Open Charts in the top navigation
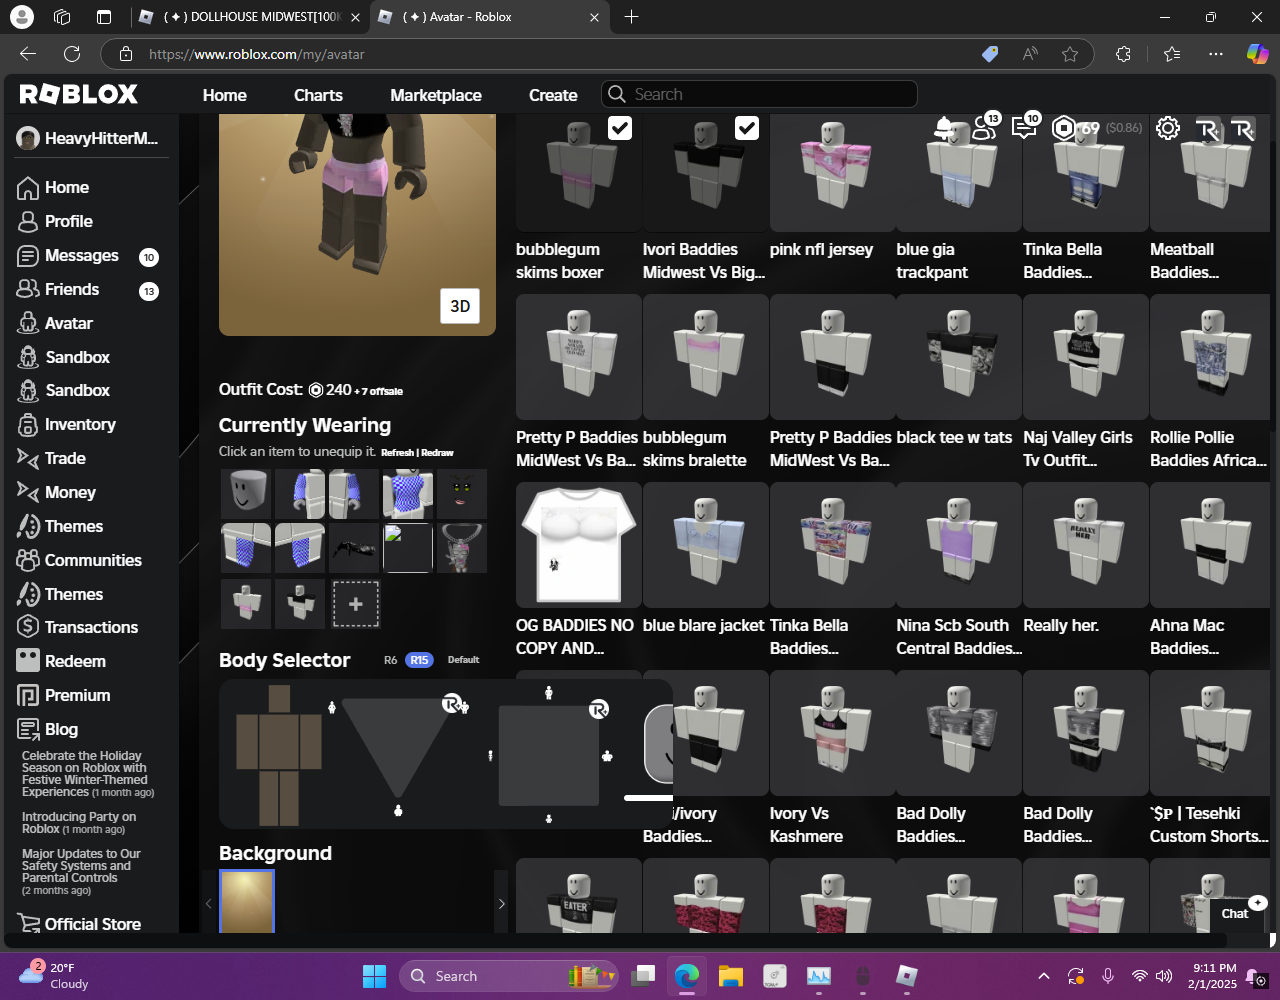Image resolution: width=1280 pixels, height=1000 pixels. (x=318, y=95)
